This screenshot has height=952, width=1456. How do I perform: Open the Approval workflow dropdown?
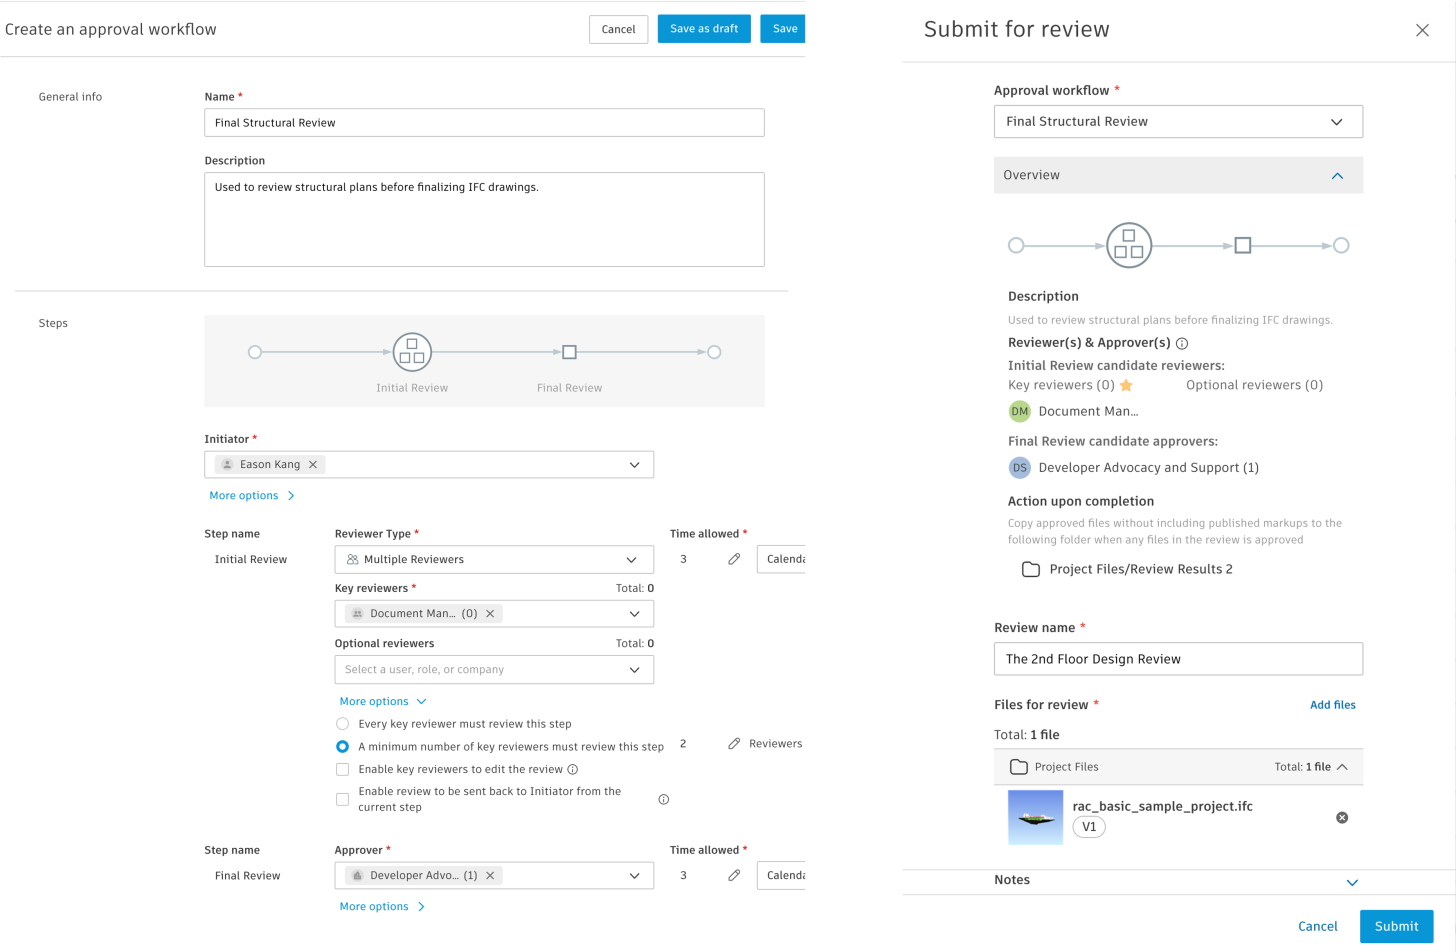pyautogui.click(x=1177, y=122)
